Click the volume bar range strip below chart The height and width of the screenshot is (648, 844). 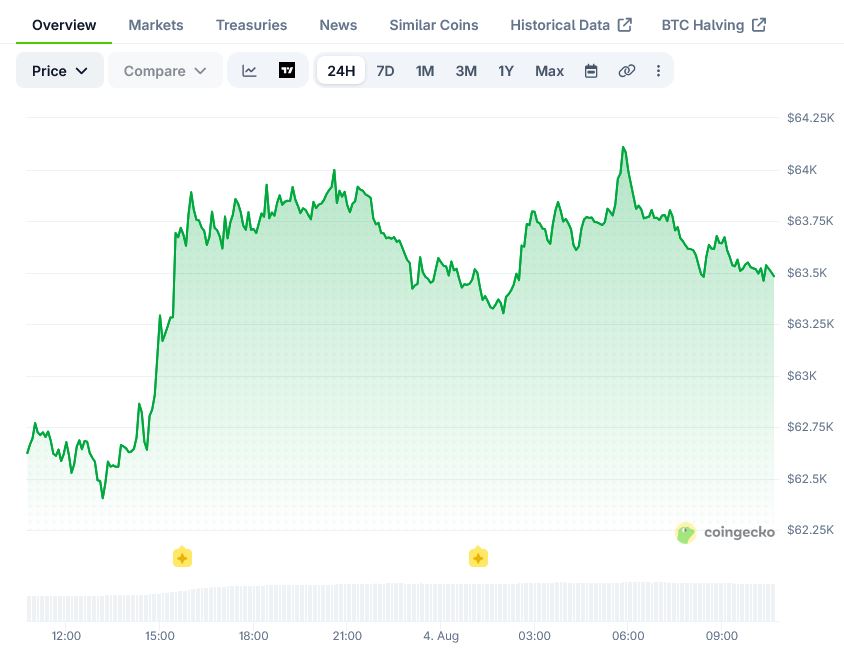(401, 602)
